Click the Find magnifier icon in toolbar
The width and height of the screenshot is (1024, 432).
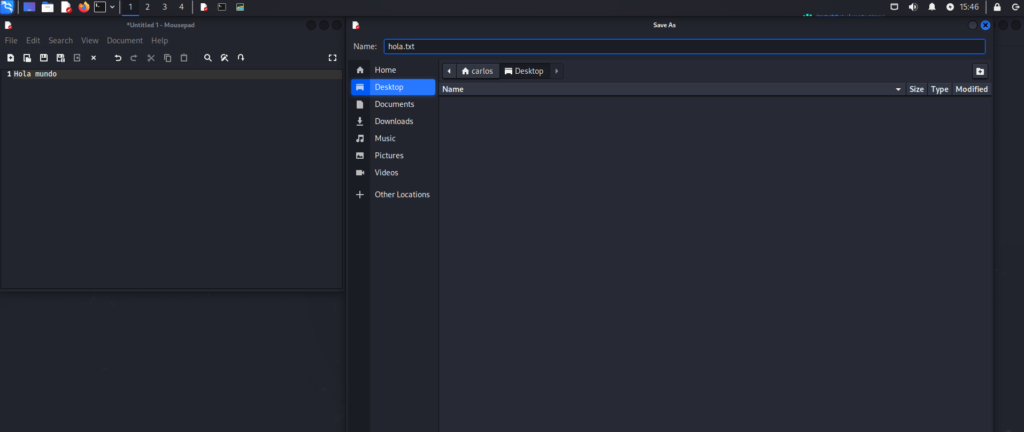coord(208,58)
